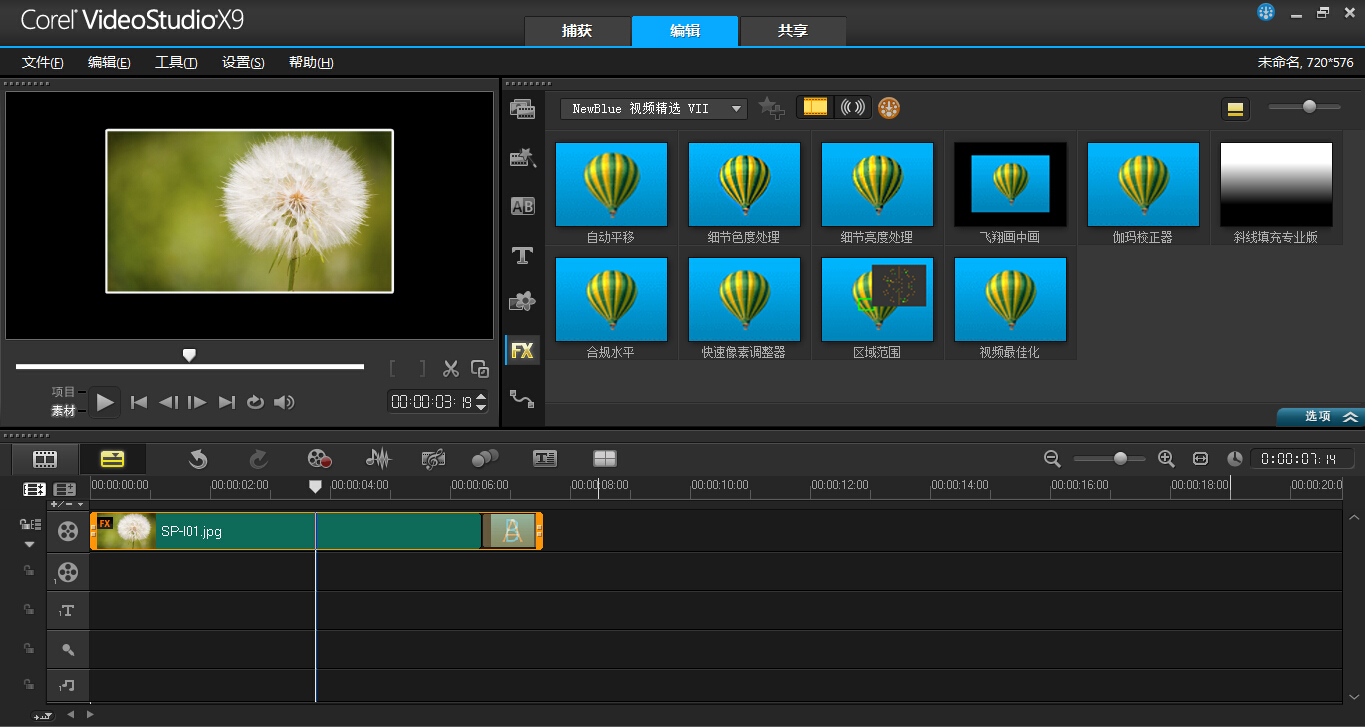The image size is (1365, 727).
Task: Open the 工具(T) menu
Action: pyautogui.click(x=176, y=62)
